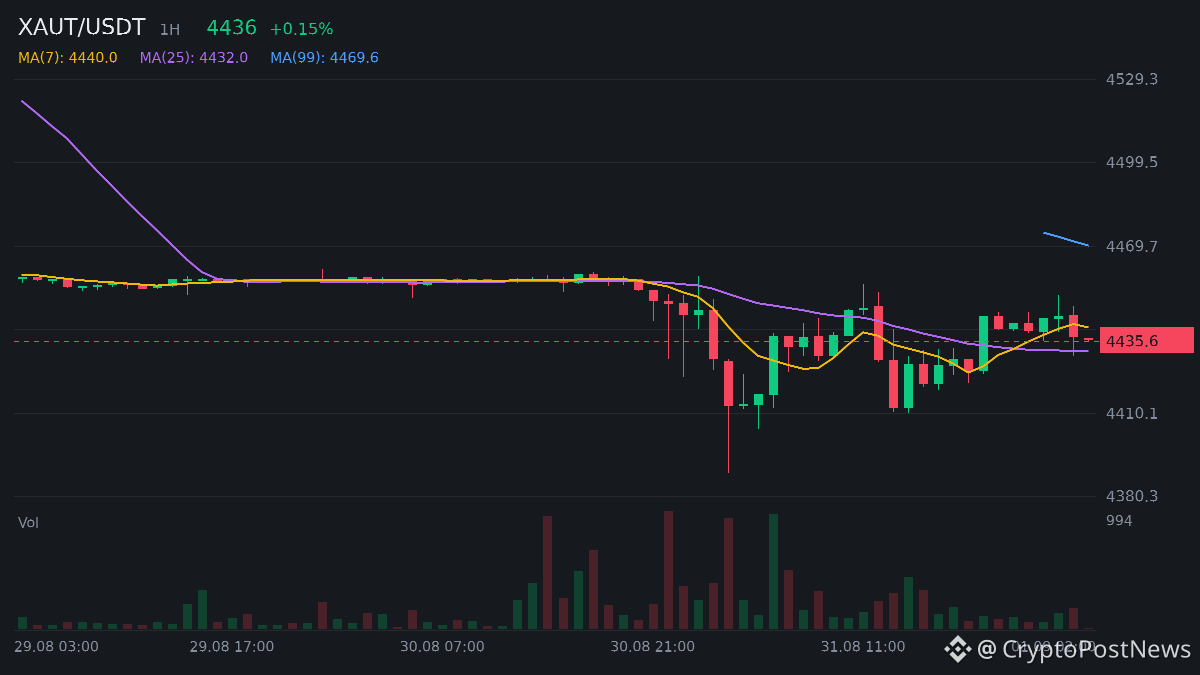The image size is (1200, 675).
Task: Click the Binance logo icon in watermark
Action: tap(958, 649)
